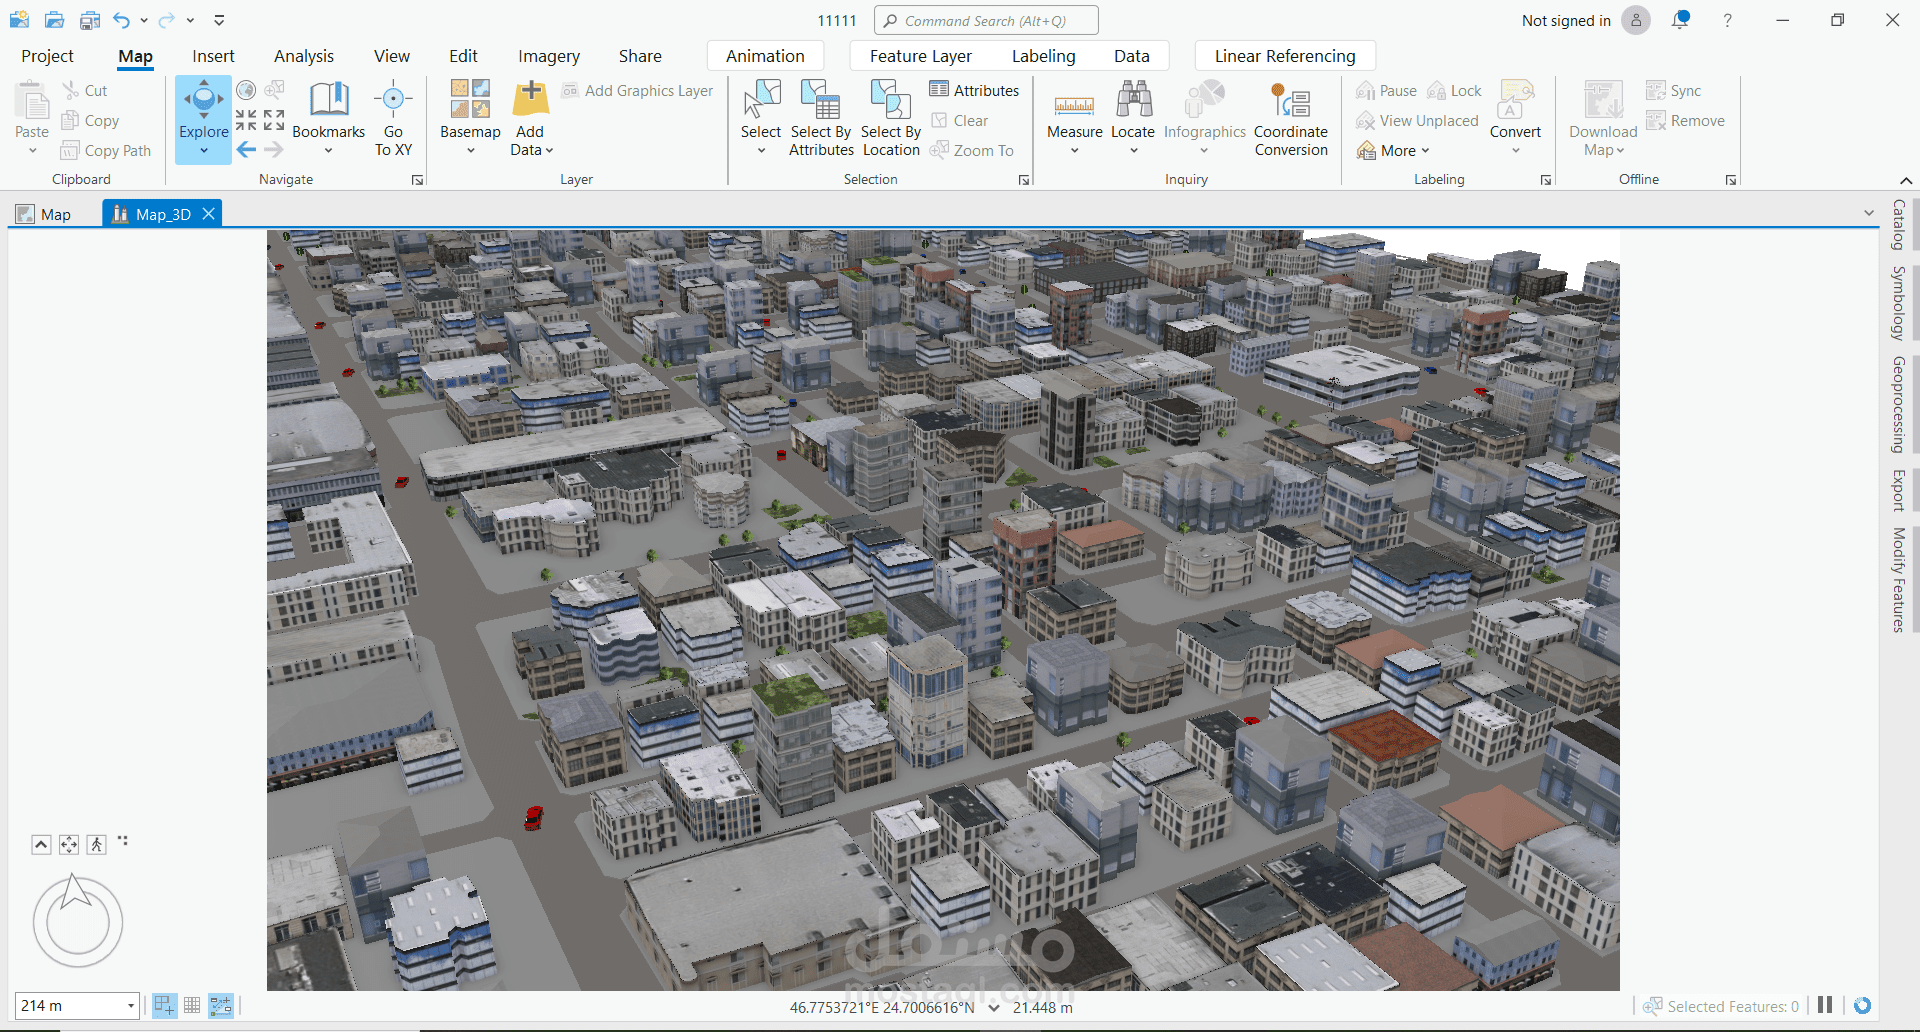Click the Locate binoculars icon
The image size is (1920, 1032).
pos(1133,100)
